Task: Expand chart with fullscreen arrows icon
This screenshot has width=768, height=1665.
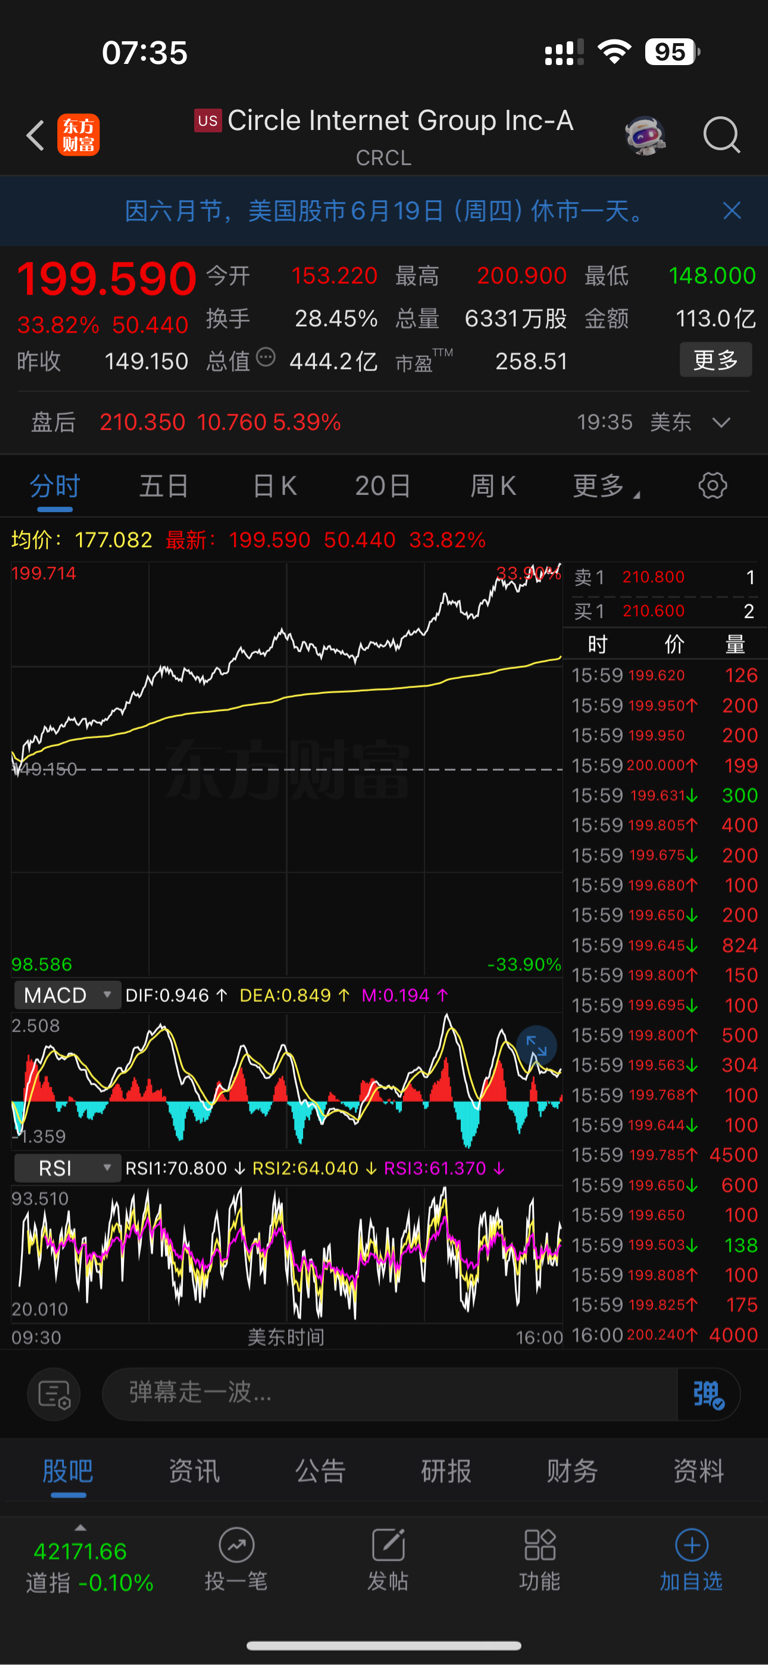Action: tap(536, 1047)
